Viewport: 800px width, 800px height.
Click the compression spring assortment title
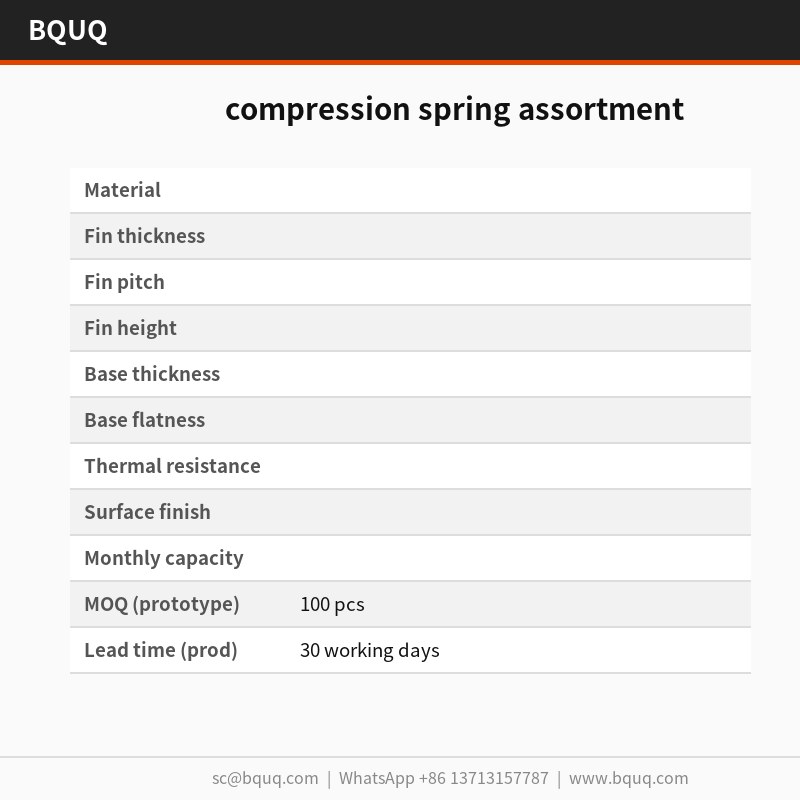click(x=454, y=109)
